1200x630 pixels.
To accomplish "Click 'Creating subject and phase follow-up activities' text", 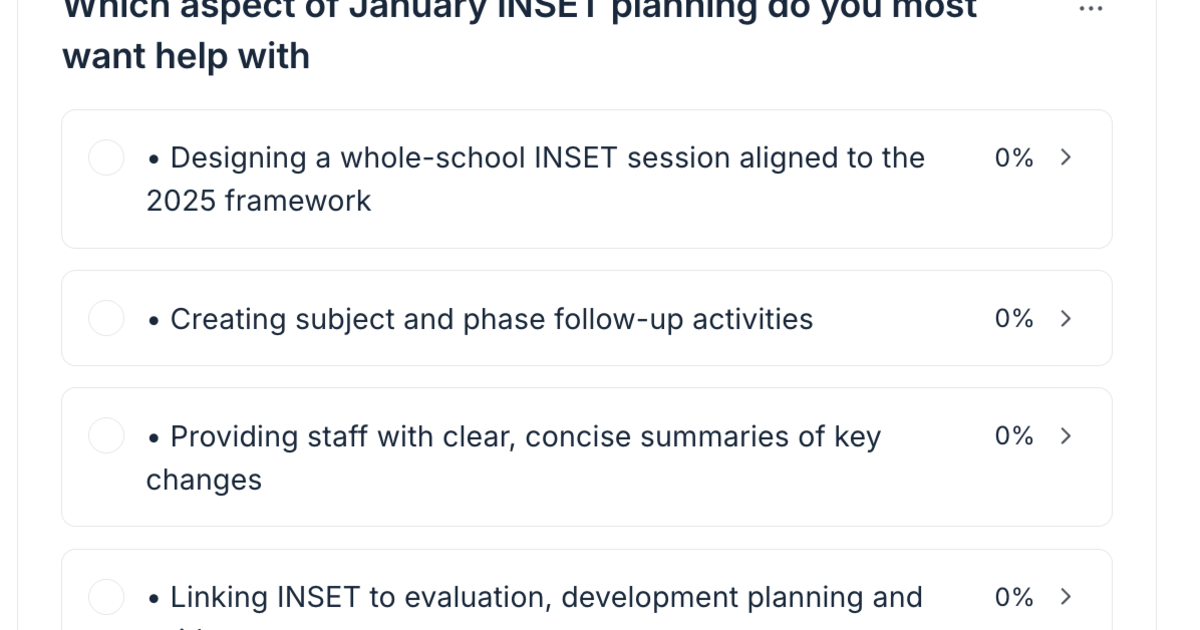I will (491, 320).
